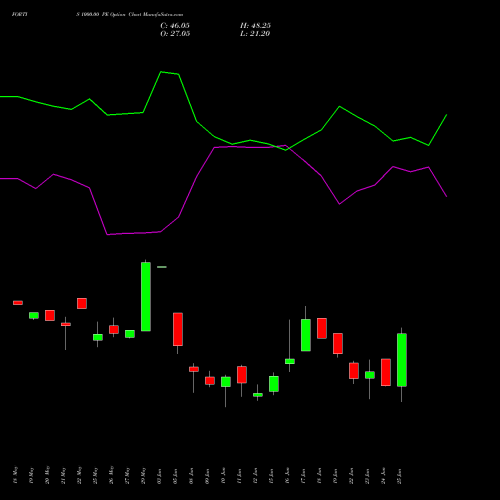Click the tall green candle for 29 May
The image size is (500, 500).
click(x=146, y=297)
